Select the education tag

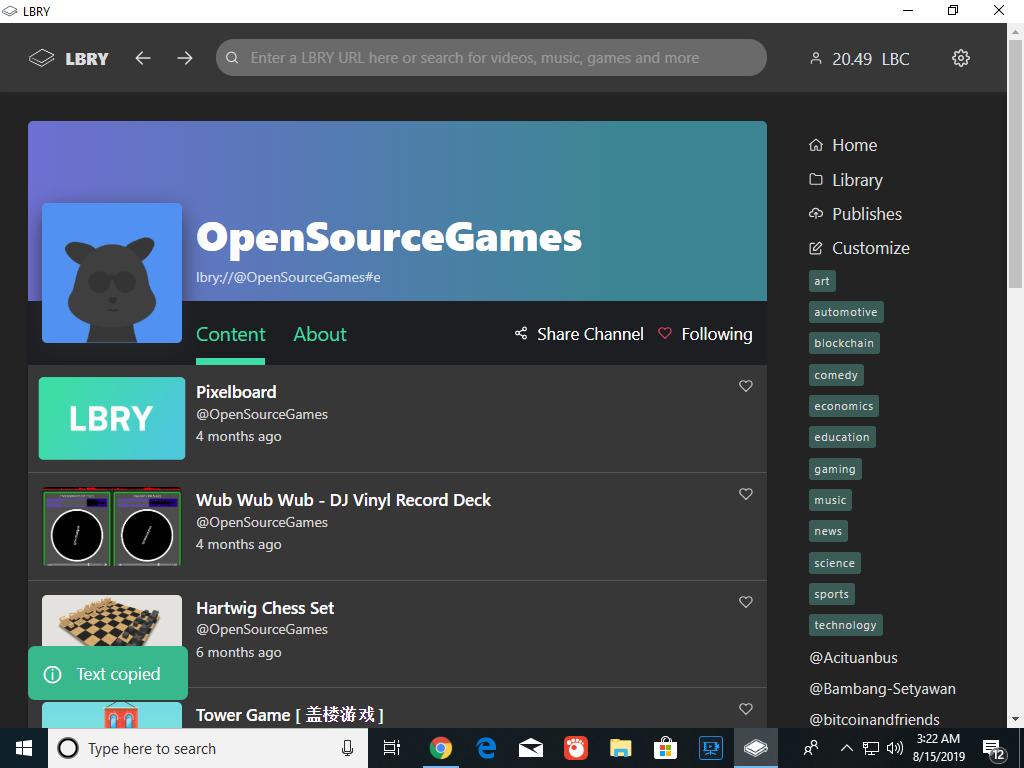(x=842, y=437)
